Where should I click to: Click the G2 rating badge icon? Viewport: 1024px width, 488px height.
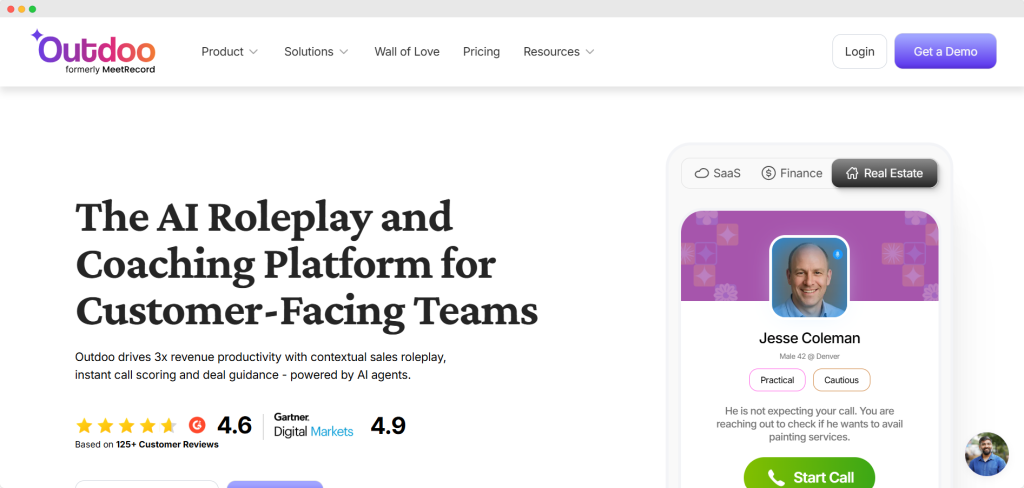pyautogui.click(x=197, y=425)
